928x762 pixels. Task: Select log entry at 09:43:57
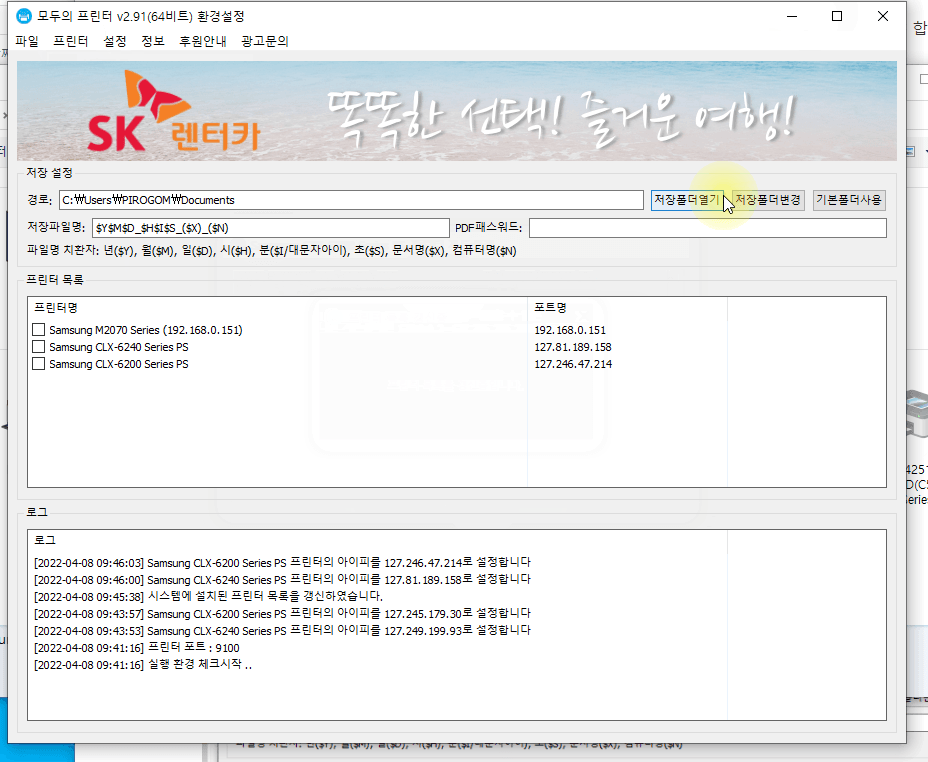[282, 614]
